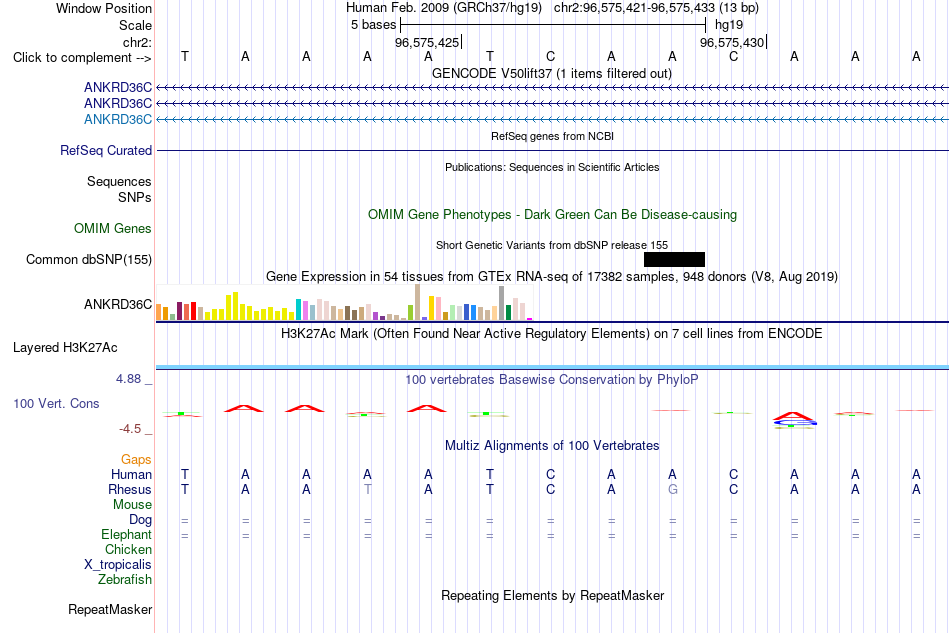Viewport: 950px width, 633px height.
Task: Open 'Publications: Sequences in Scientific Articles' title
Action: point(552,167)
